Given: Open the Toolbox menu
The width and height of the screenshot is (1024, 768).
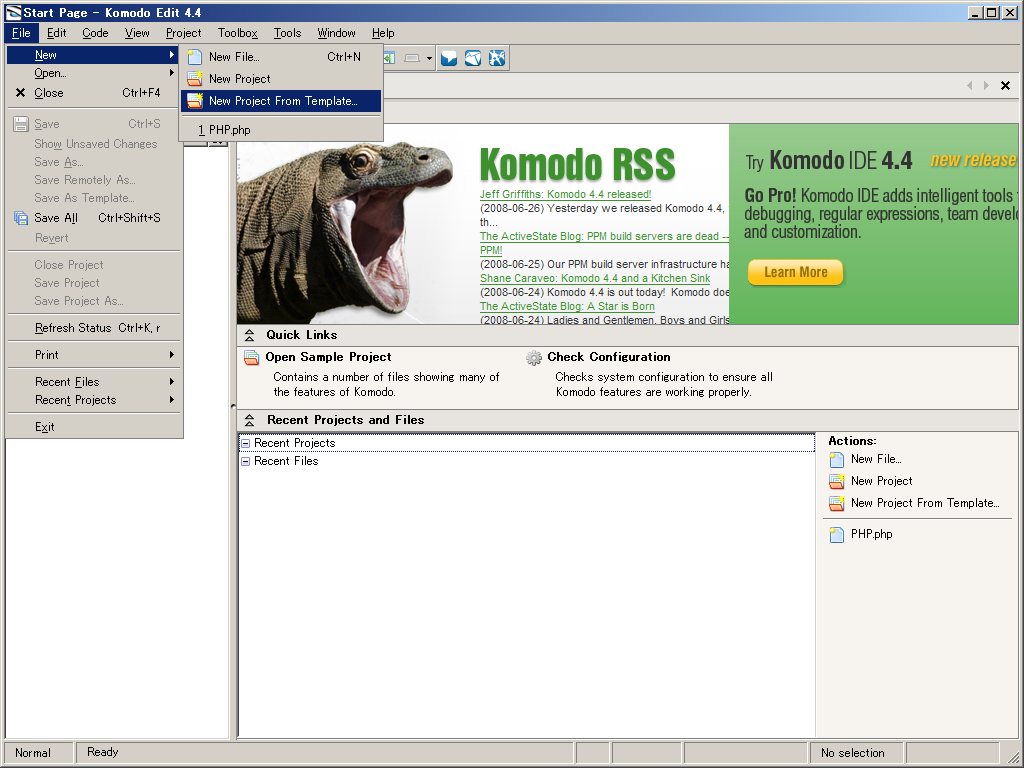Looking at the screenshot, I should (238, 33).
